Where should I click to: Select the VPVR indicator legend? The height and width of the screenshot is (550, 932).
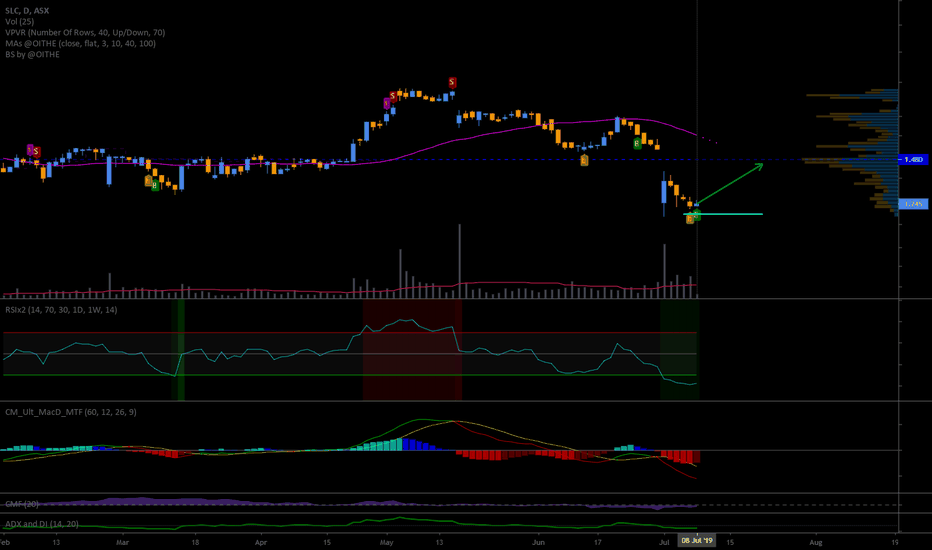coord(85,33)
